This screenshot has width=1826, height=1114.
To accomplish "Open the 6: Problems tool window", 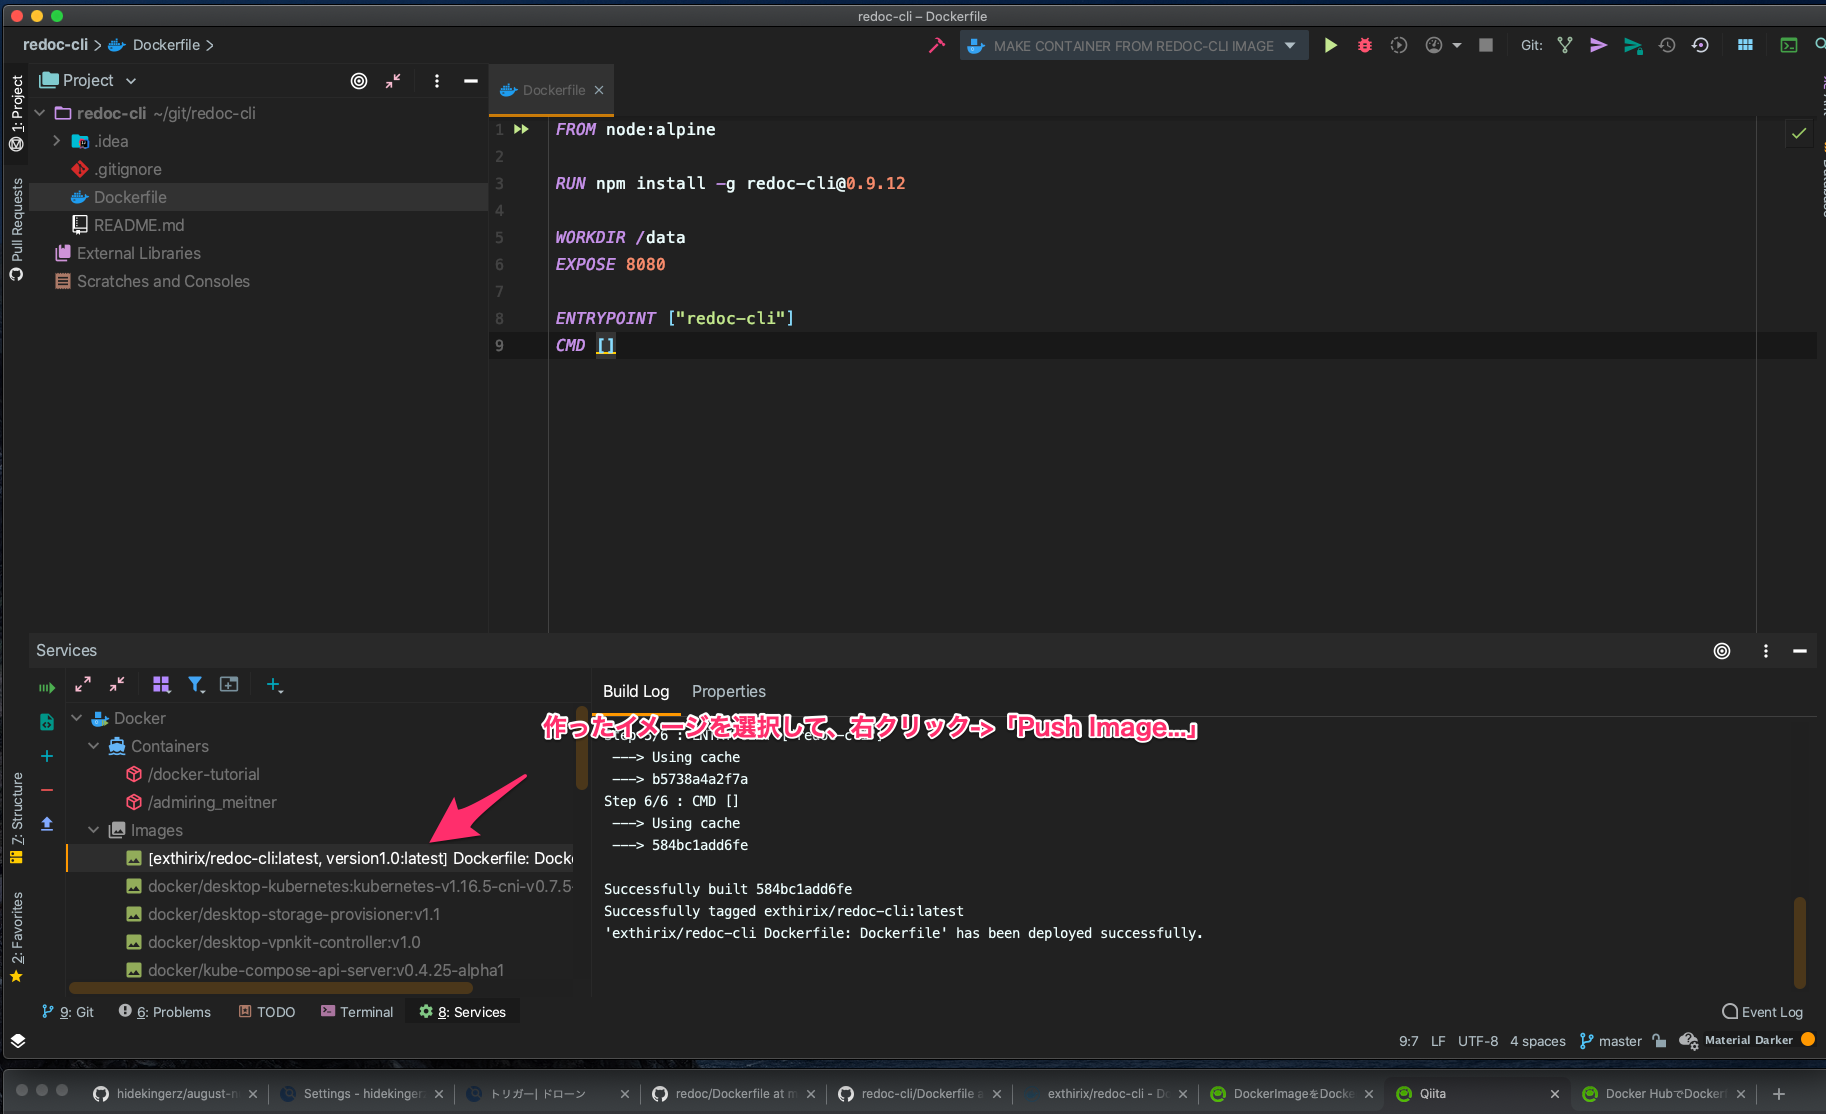I will [165, 1012].
